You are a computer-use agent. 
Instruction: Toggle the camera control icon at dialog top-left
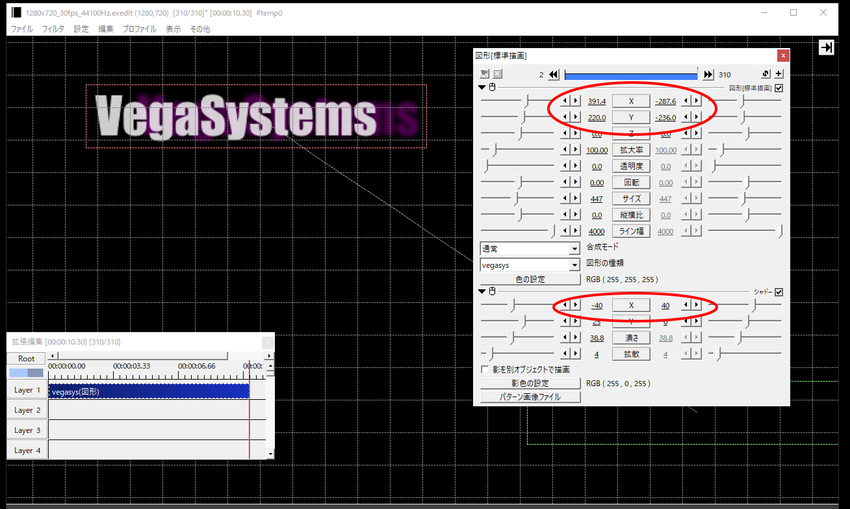[x=485, y=74]
